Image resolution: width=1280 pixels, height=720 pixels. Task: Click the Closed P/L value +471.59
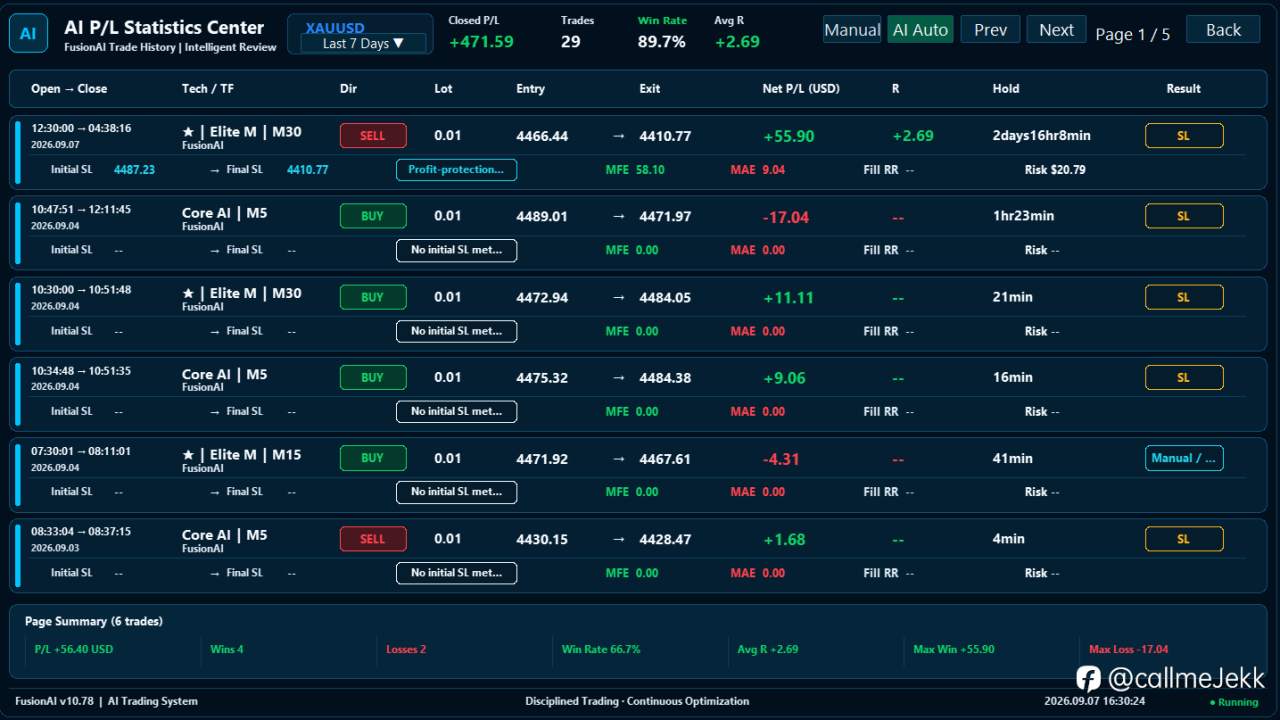[481, 42]
